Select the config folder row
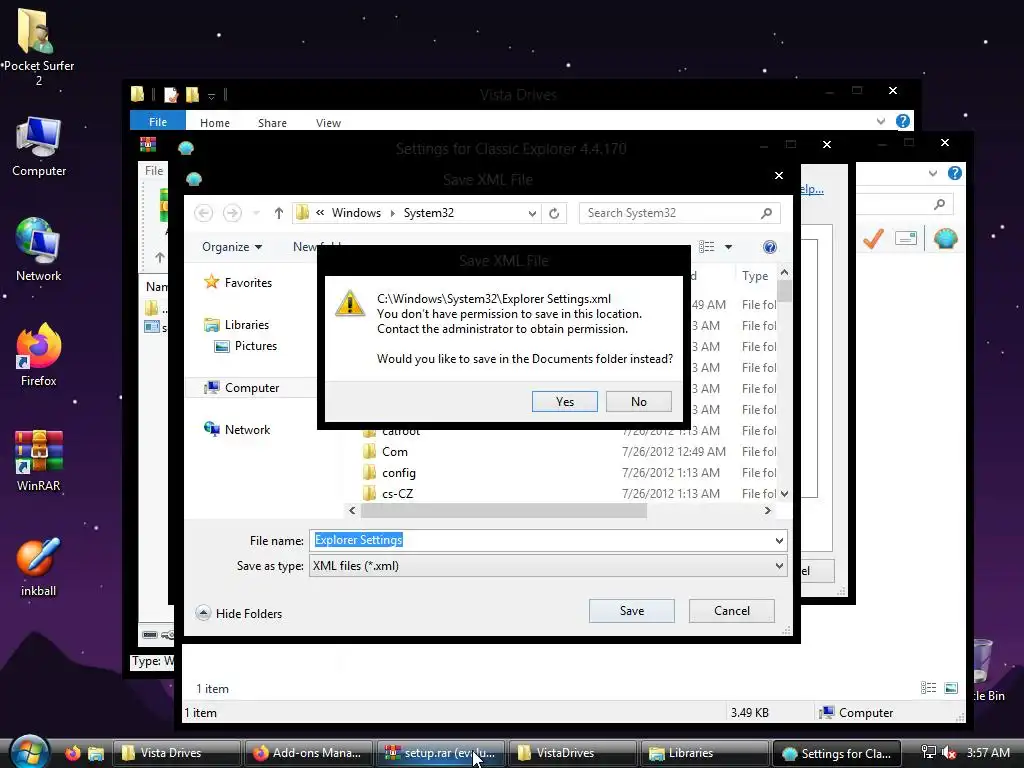This screenshot has height=768, width=1024. (x=562, y=473)
